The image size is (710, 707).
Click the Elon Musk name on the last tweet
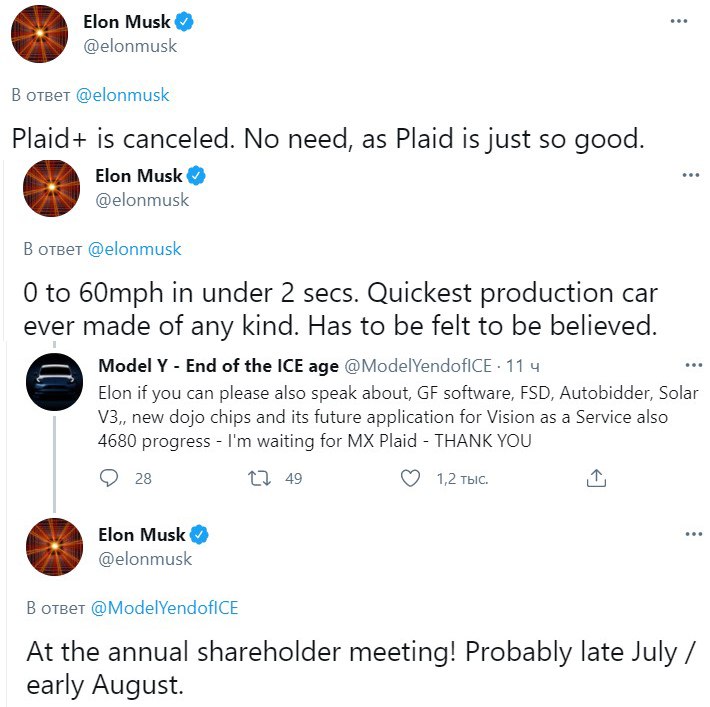pos(141,535)
